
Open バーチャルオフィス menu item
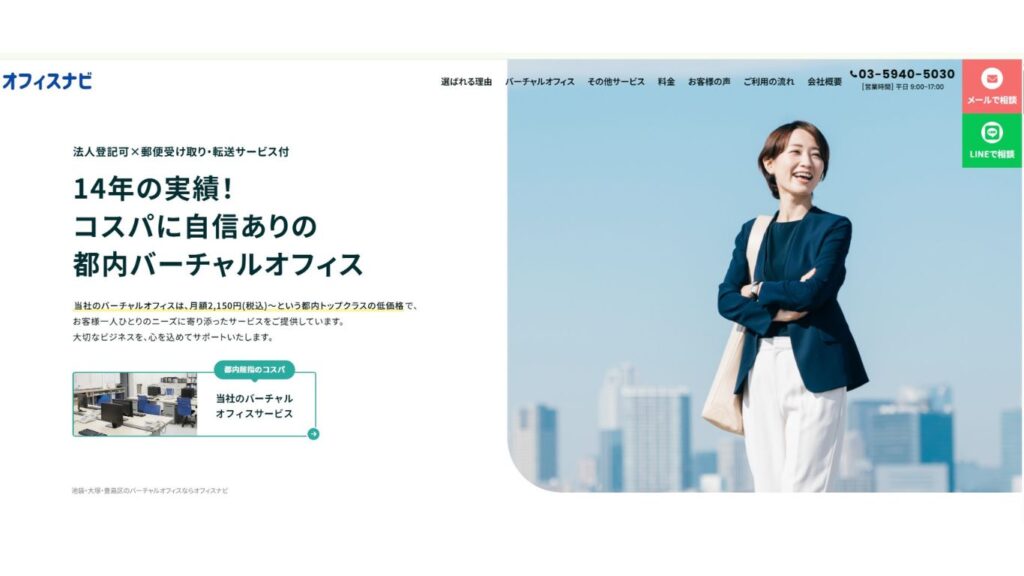tap(539, 82)
